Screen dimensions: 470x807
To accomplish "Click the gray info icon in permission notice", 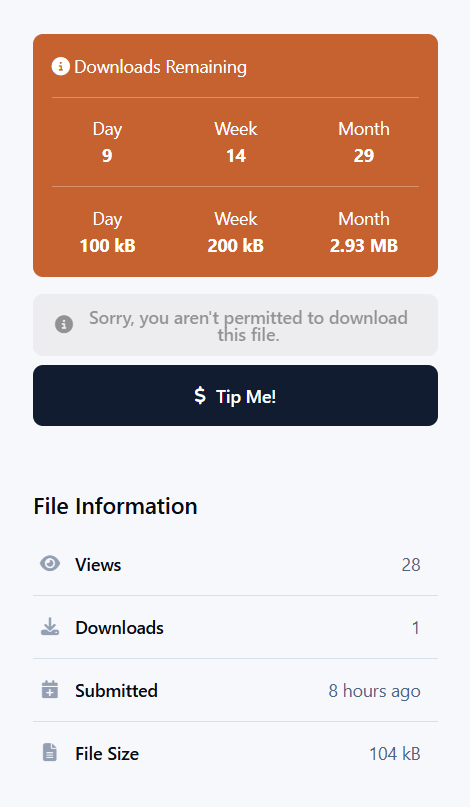I will (x=64, y=324).
